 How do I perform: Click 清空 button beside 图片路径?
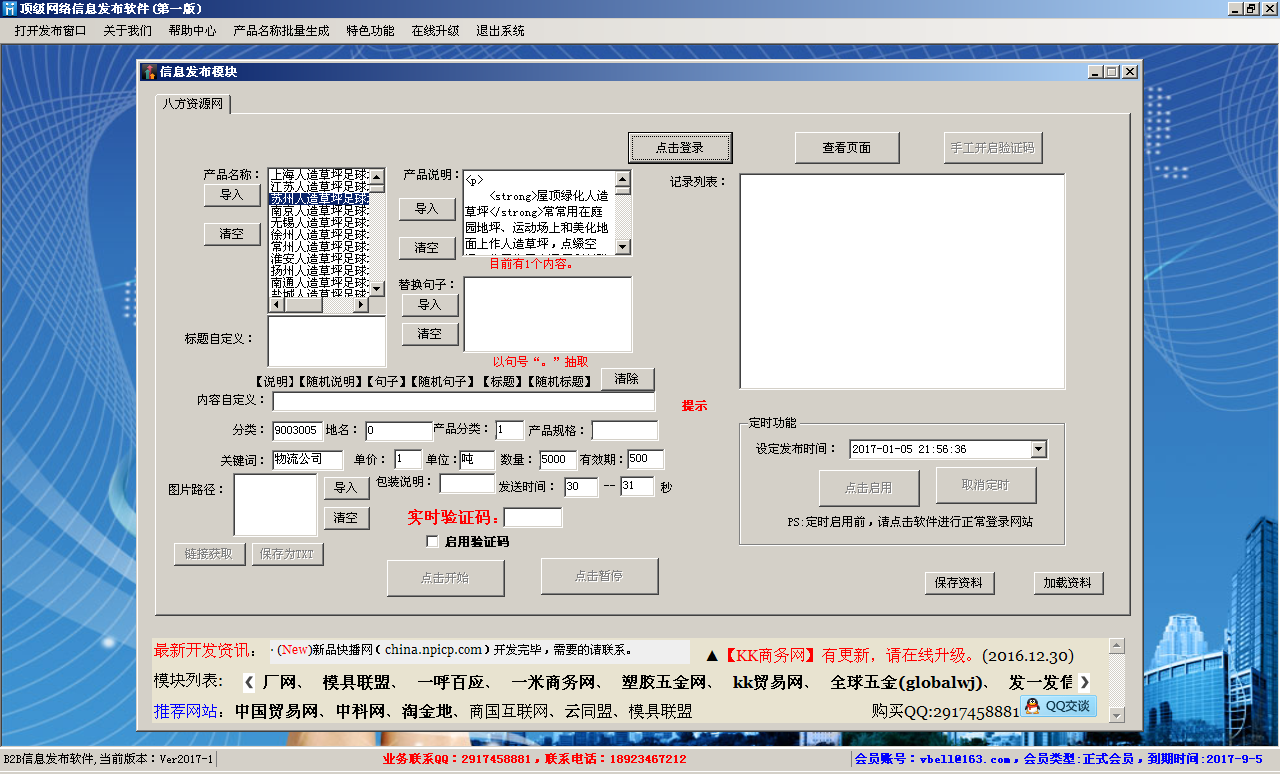(x=346, y=518)
